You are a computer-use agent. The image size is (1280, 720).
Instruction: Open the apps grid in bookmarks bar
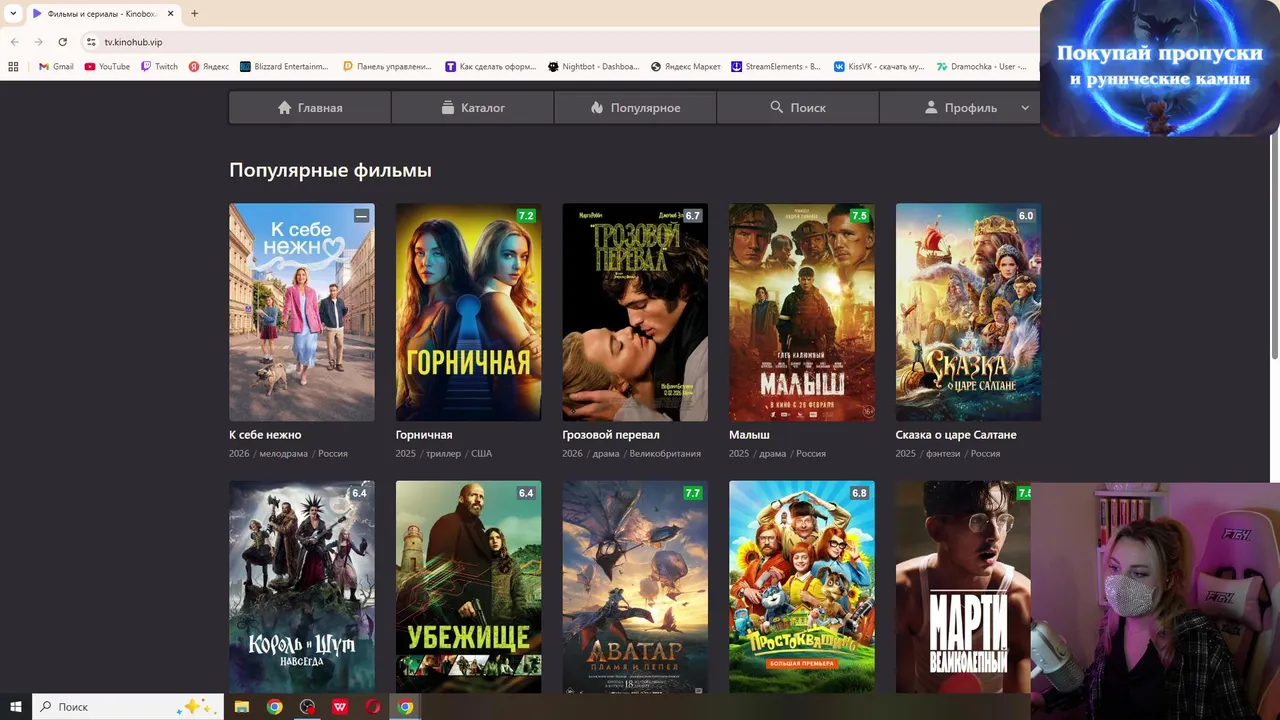(13, 67)
